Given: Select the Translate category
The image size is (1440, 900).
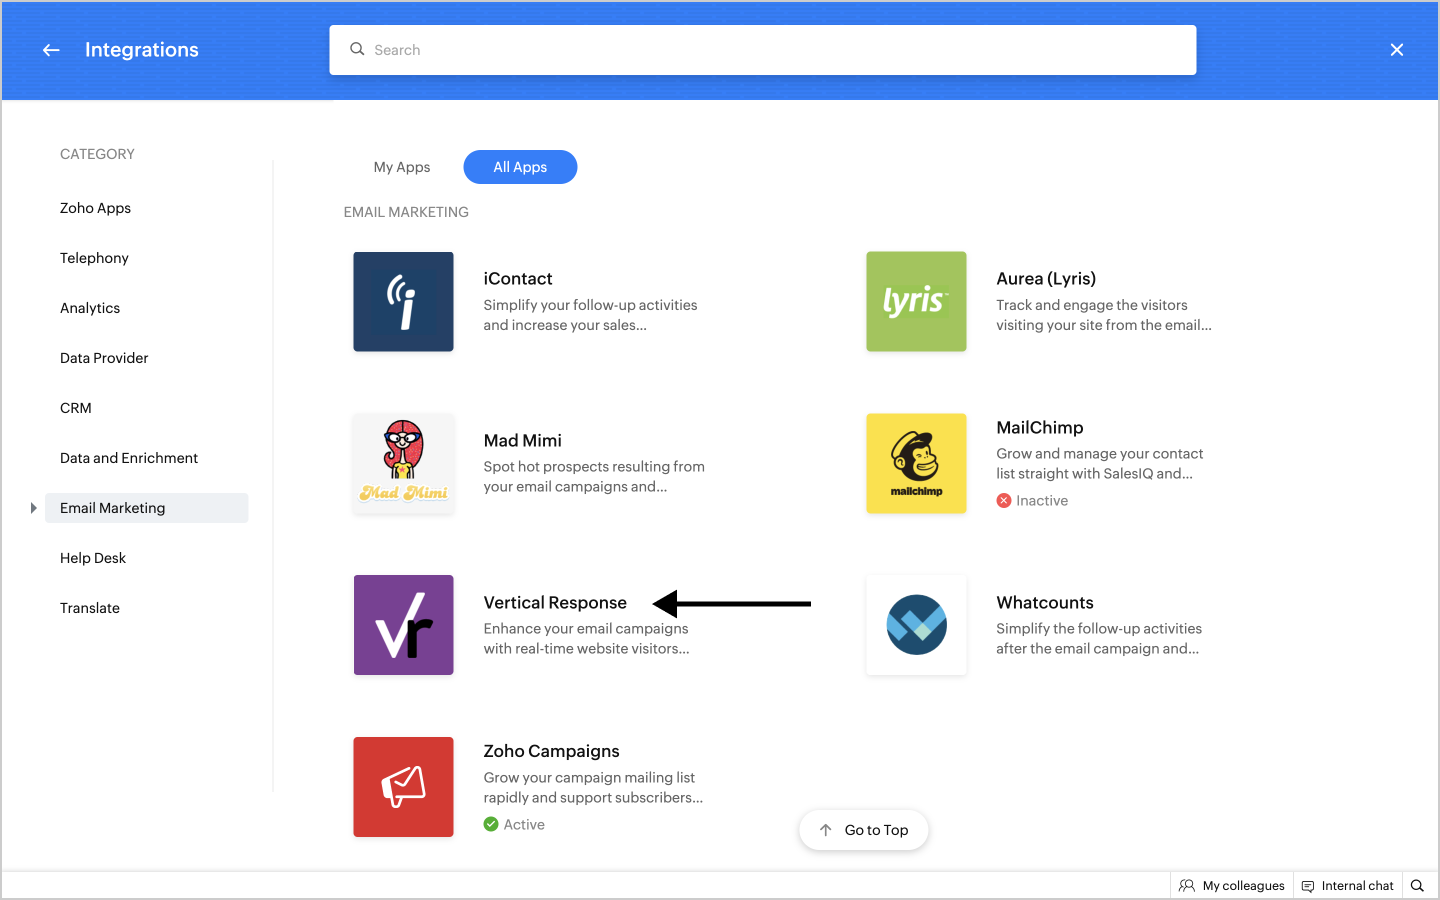Looking at the screenshot, I should (90, 608).
